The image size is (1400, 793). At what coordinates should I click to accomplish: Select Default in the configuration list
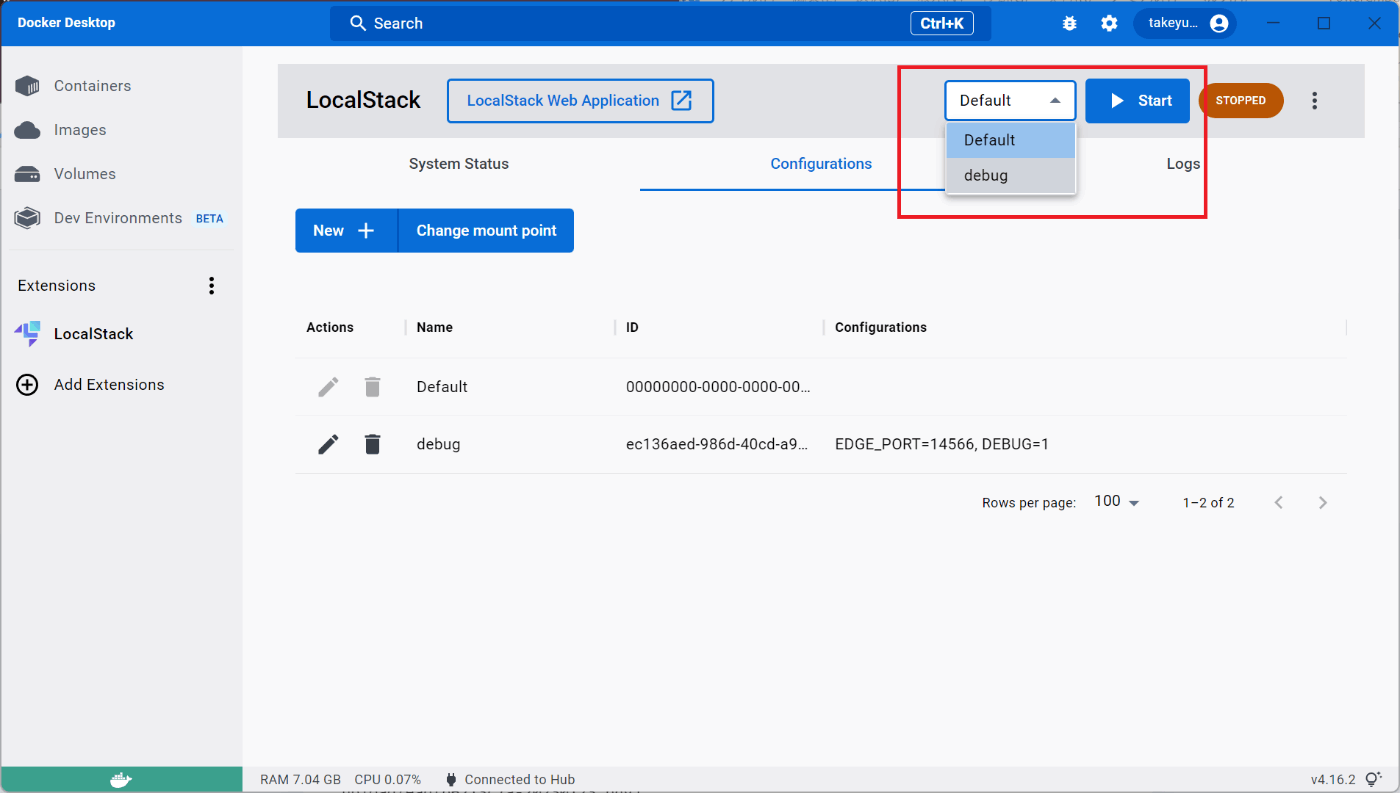click(1010, 140)
